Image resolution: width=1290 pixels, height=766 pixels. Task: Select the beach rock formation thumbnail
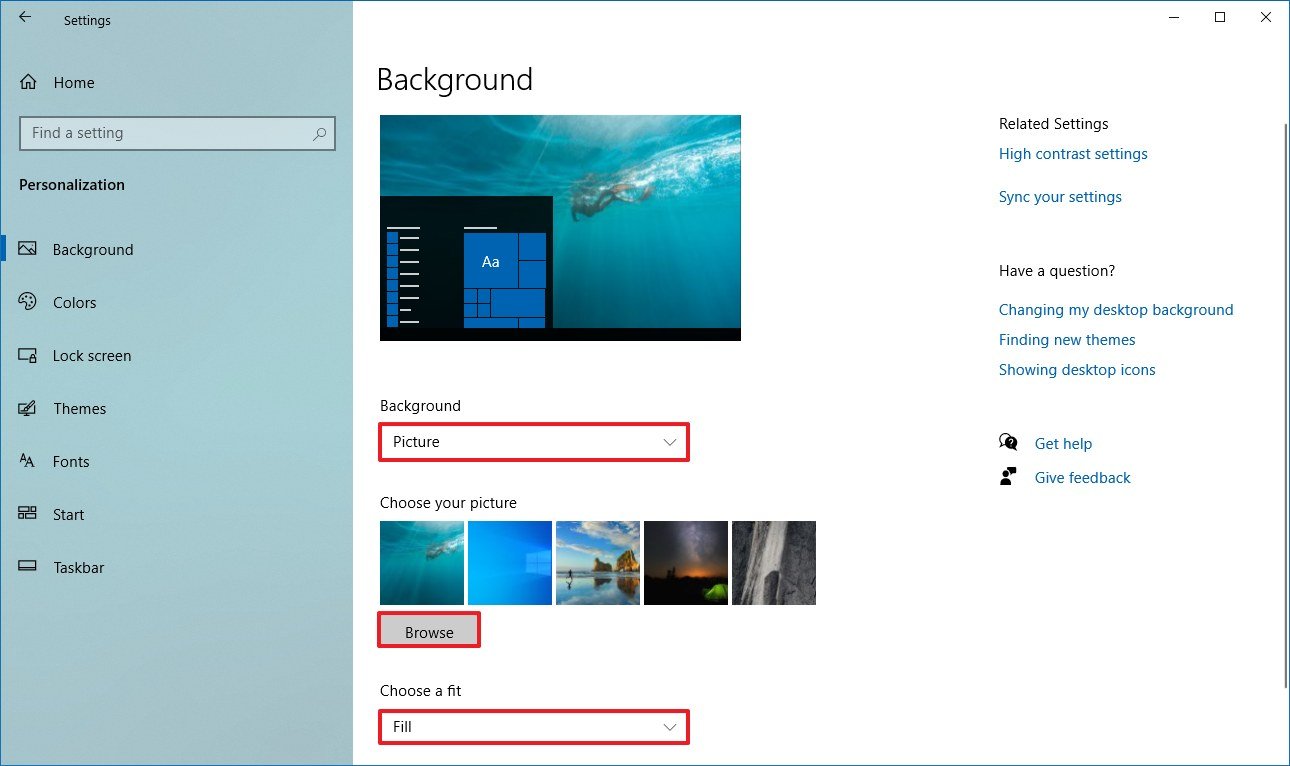point(598,562)
